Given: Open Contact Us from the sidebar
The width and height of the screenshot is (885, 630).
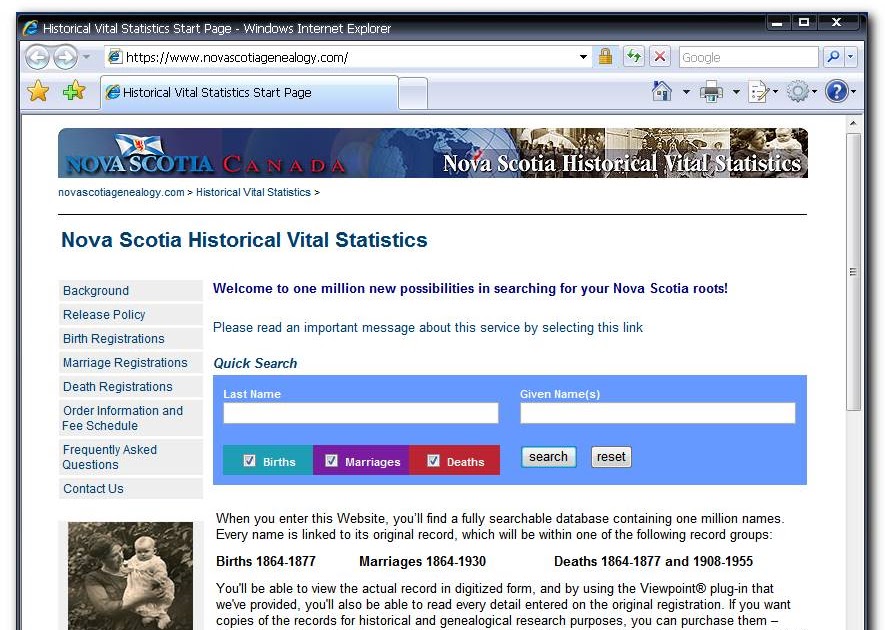Looking at the screenshot, I should point(93,488).
